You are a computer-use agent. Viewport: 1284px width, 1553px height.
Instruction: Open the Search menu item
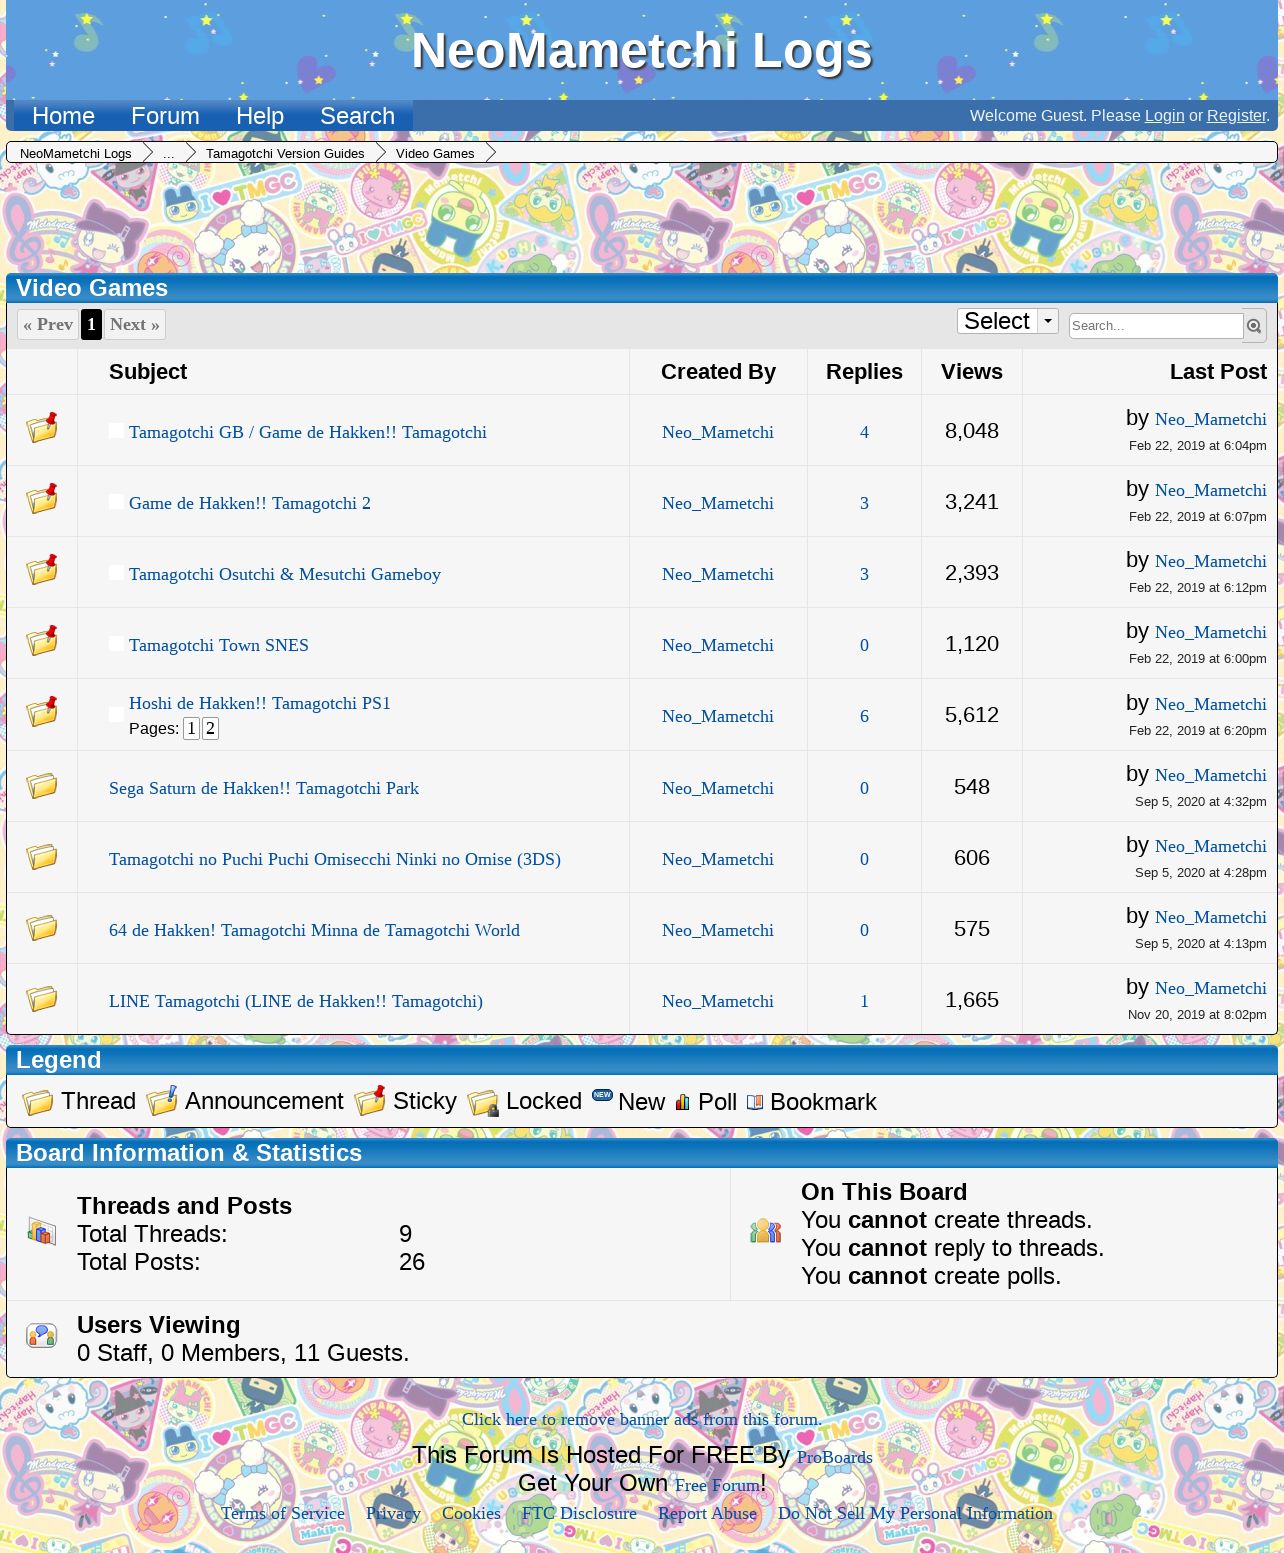(357, 116)
